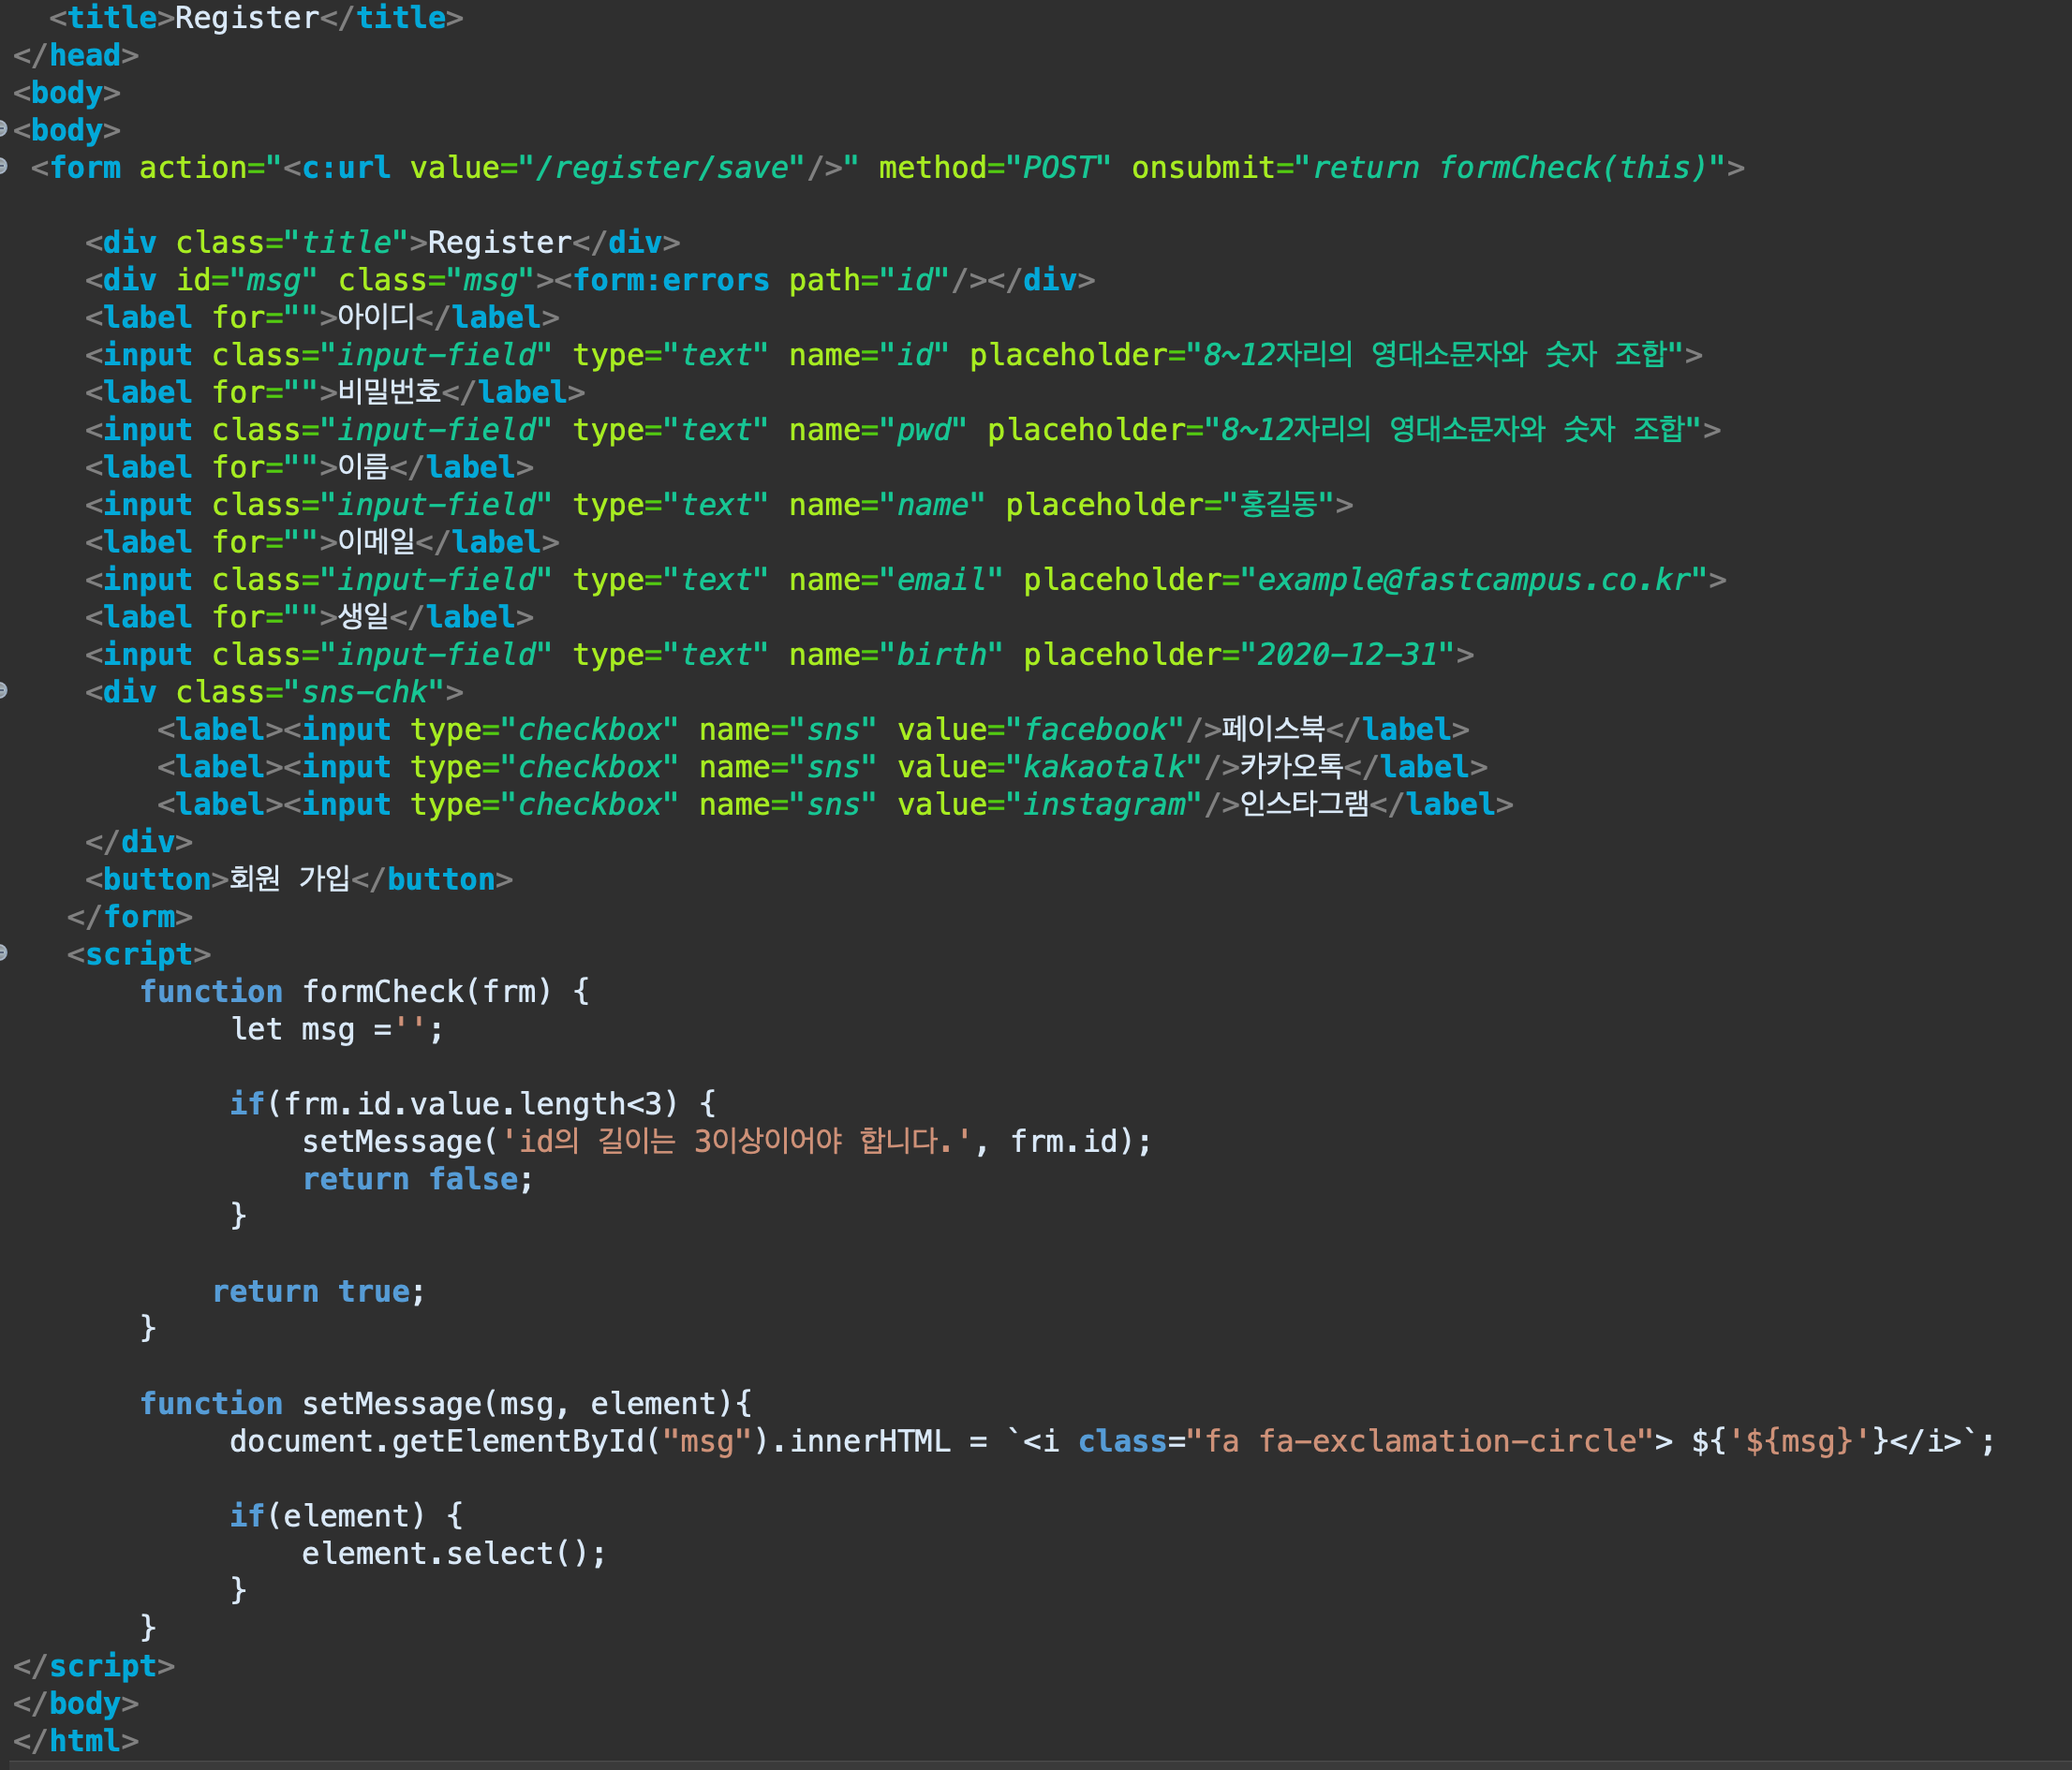Collapse the form tag fold marker

3,166
